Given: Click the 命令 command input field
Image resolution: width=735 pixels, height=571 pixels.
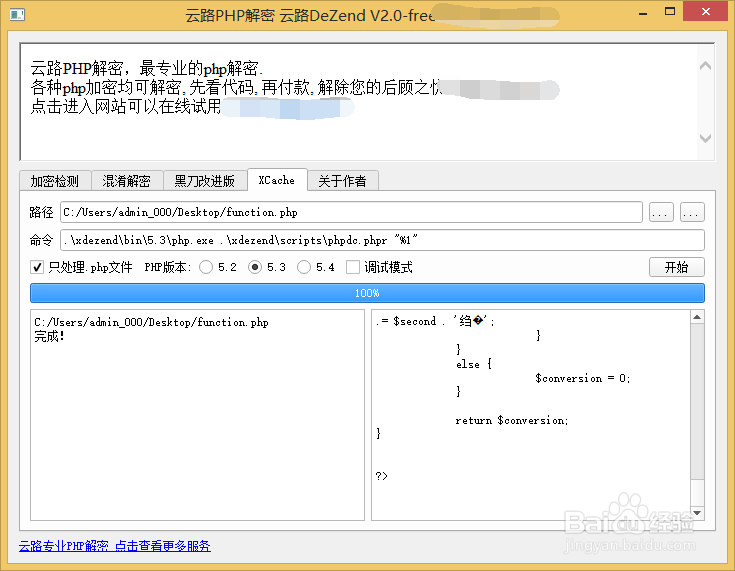Looking at the screenshot, I should click(x=382, y=240).
